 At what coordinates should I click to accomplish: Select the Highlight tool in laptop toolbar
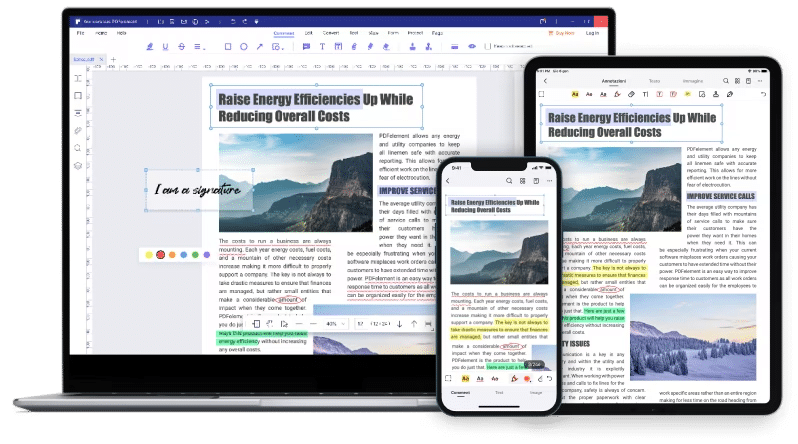pos(149,46)
